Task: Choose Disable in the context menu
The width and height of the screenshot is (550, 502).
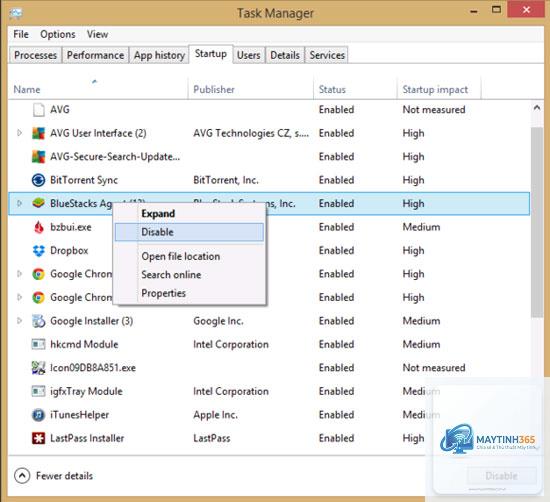Action: (x=189, y=232)
